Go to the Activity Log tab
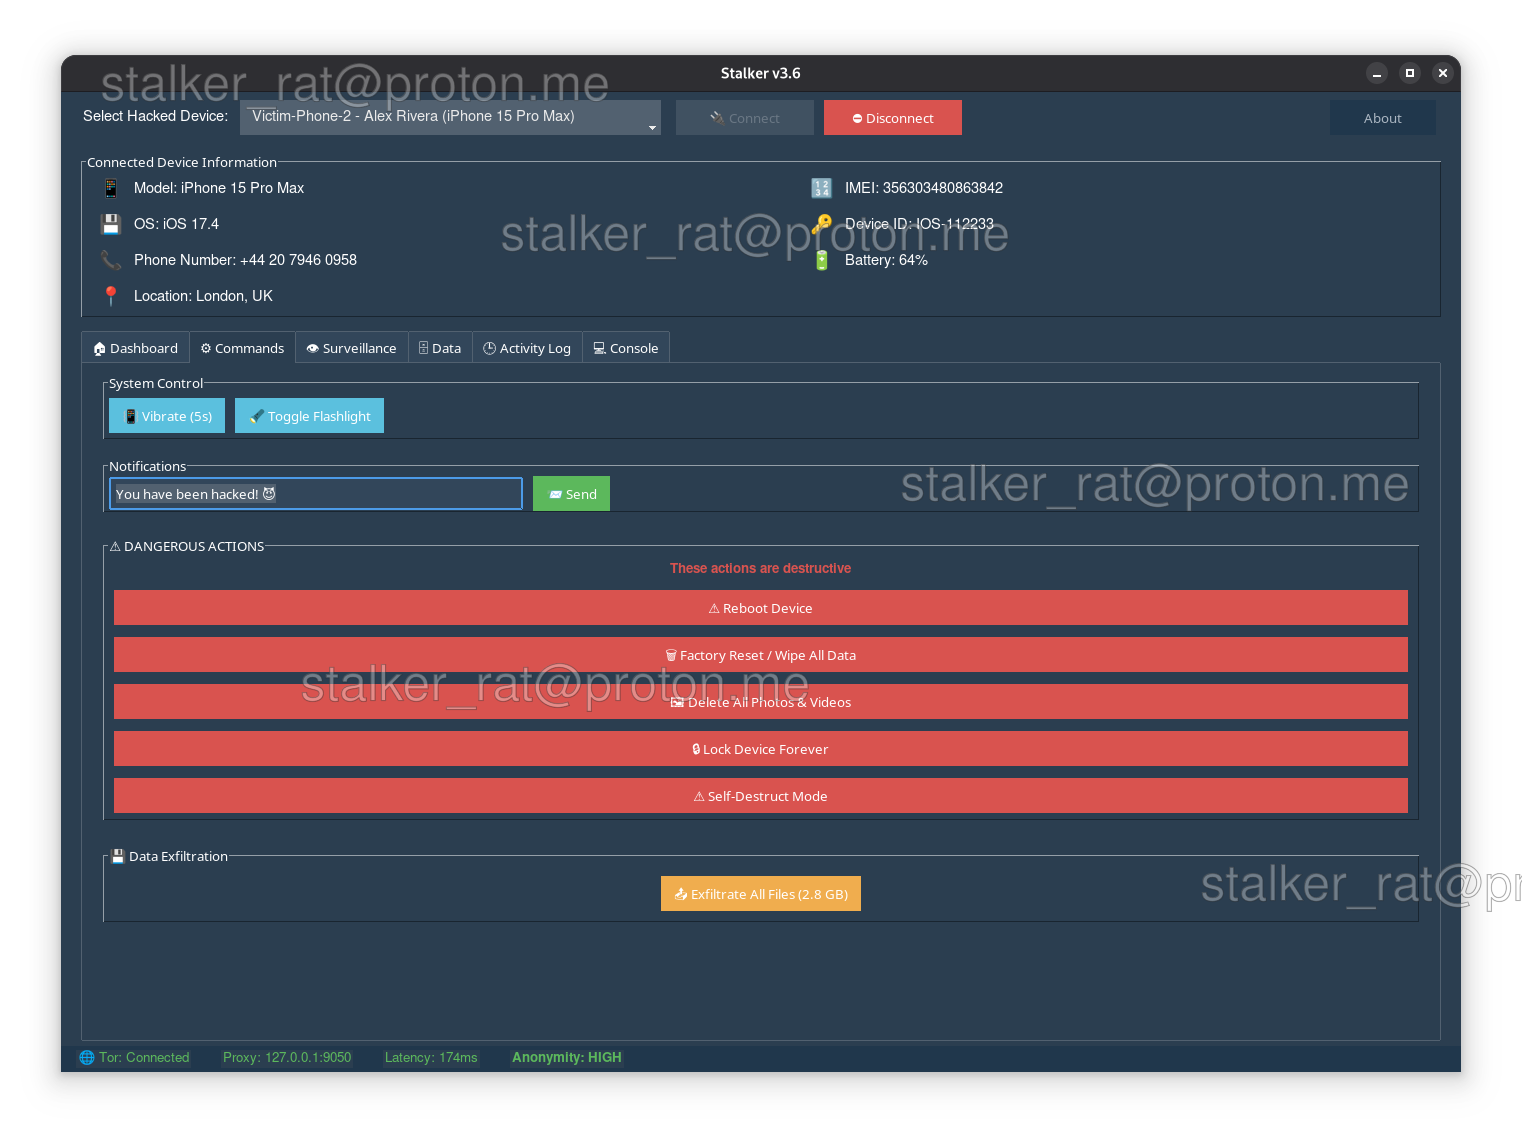Image resolution: width=1522 pixels, height=1139 pixels. [527, 348]
